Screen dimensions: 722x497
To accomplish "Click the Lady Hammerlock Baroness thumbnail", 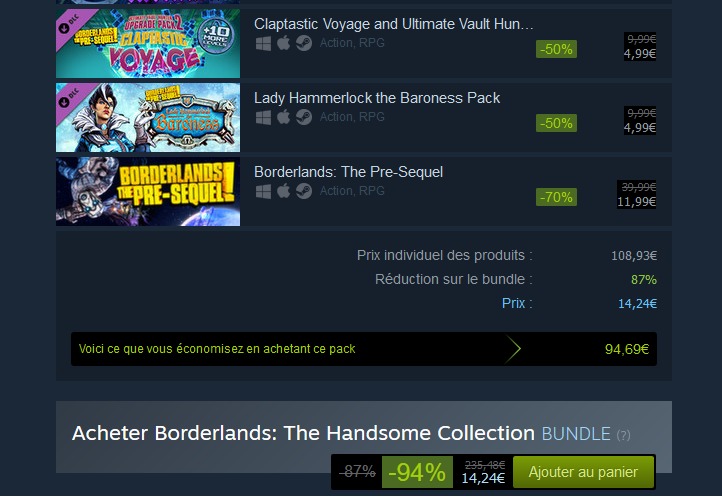I will (148, 117).
